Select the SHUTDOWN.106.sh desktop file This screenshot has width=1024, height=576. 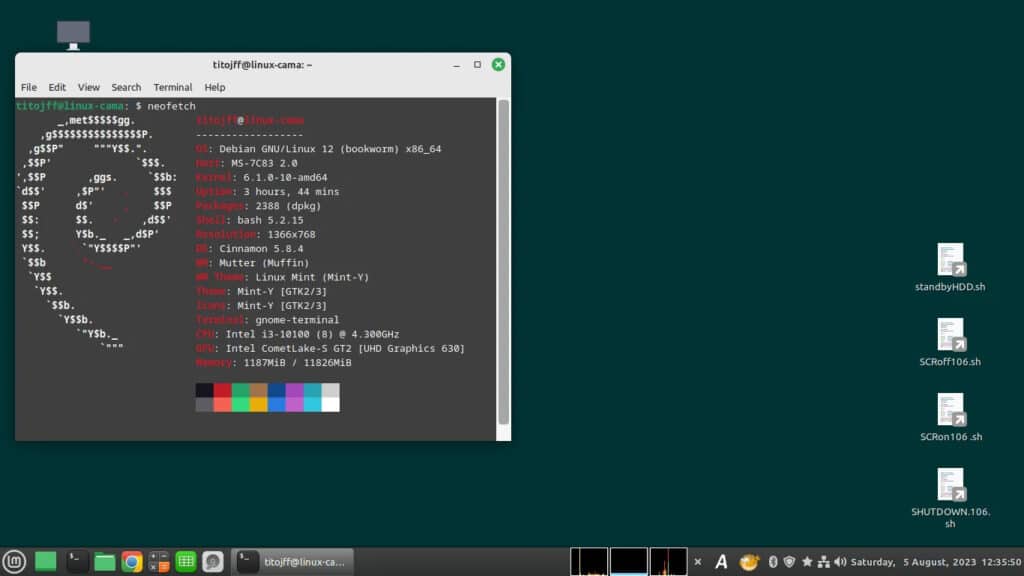coord(951,498)
